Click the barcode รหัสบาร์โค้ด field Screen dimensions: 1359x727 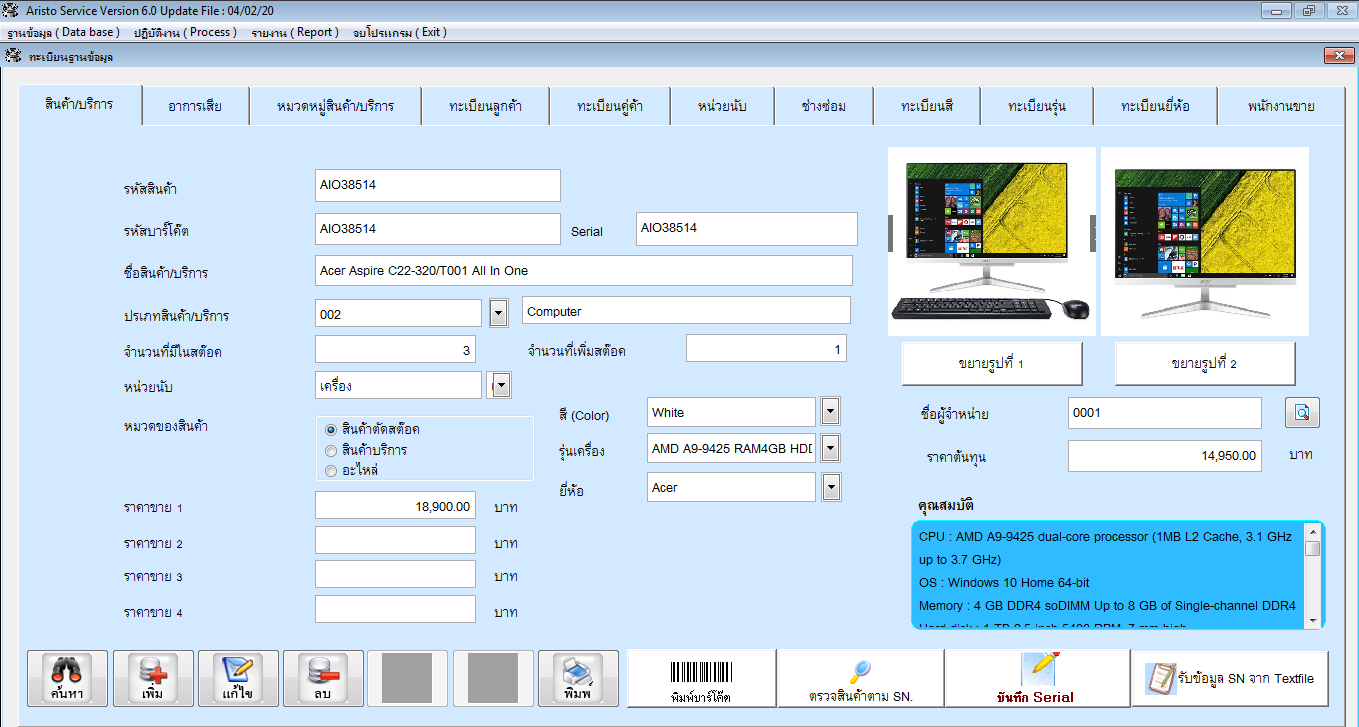click(437, 228)
